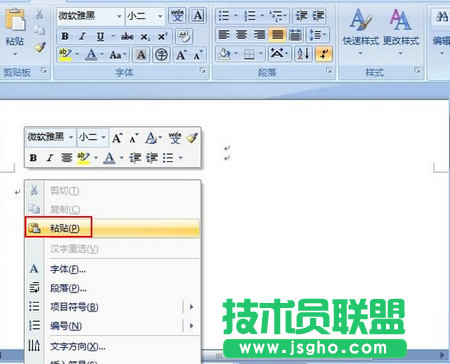Click the Cut scissors icon in the clipboard group

pyautogui.click(x=40, y=14)
